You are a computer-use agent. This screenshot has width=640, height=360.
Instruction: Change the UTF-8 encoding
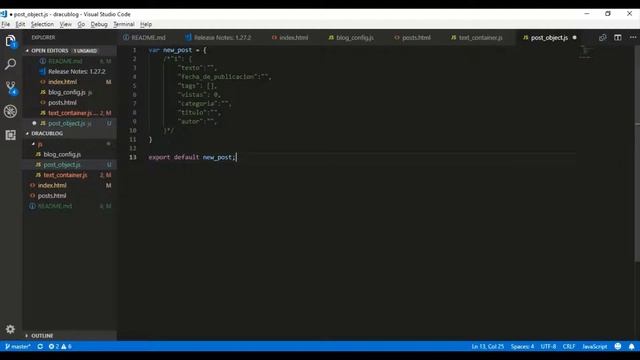click(x=548, y=347)
